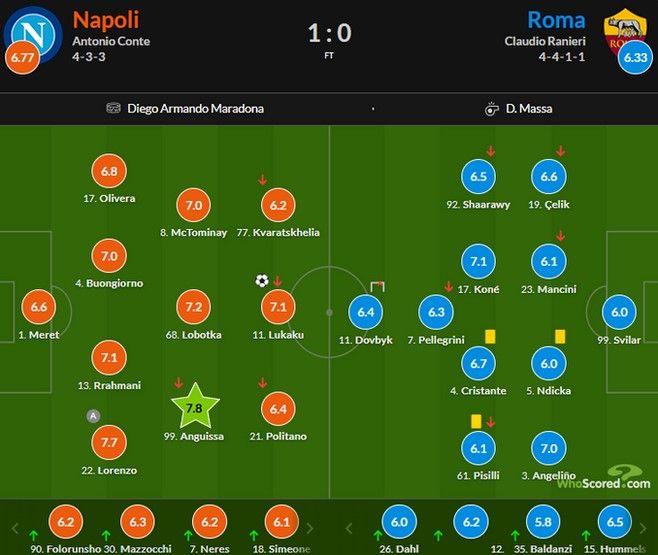The height and width of the screenshot is (555, 658).
Task: Click Ndicka's yellow card icon
Action: pos(561,337)
